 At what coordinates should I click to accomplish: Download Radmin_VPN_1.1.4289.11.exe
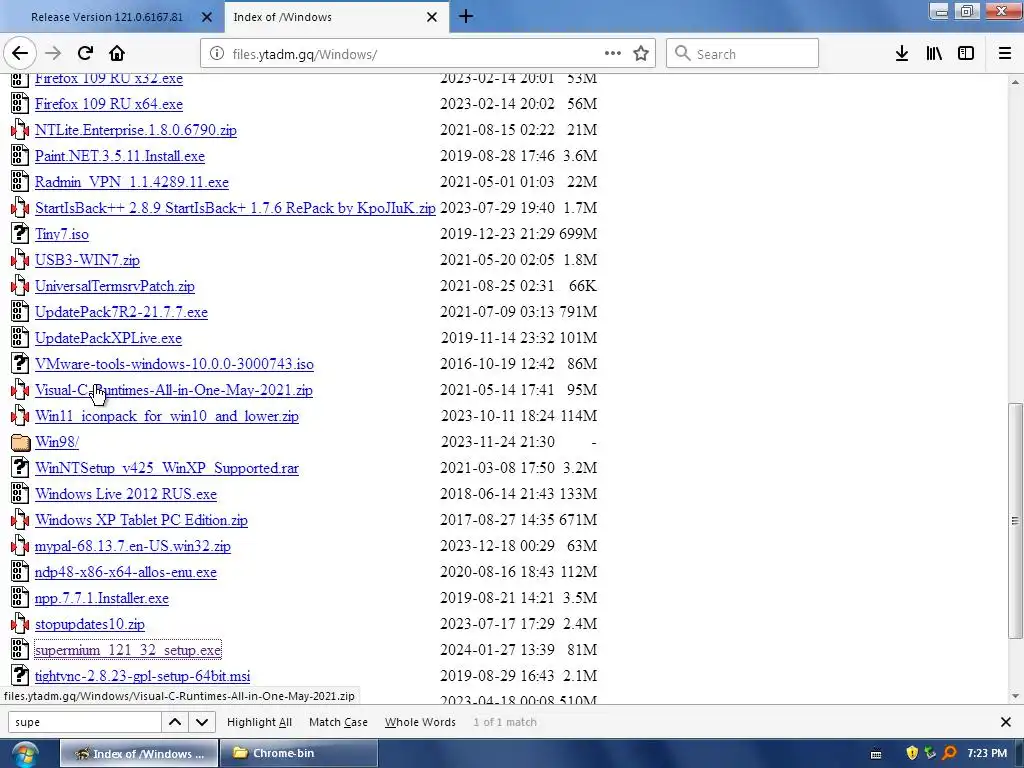pyautogui.click(x=132, y=182)
